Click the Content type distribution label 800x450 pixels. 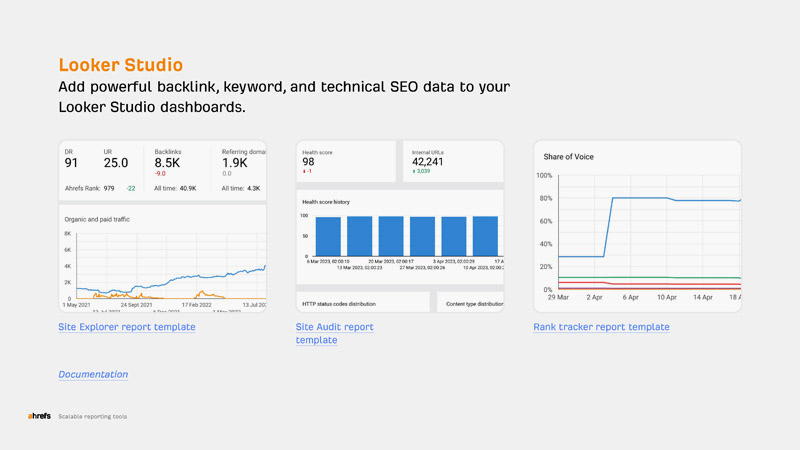click(x=474, y=304)
